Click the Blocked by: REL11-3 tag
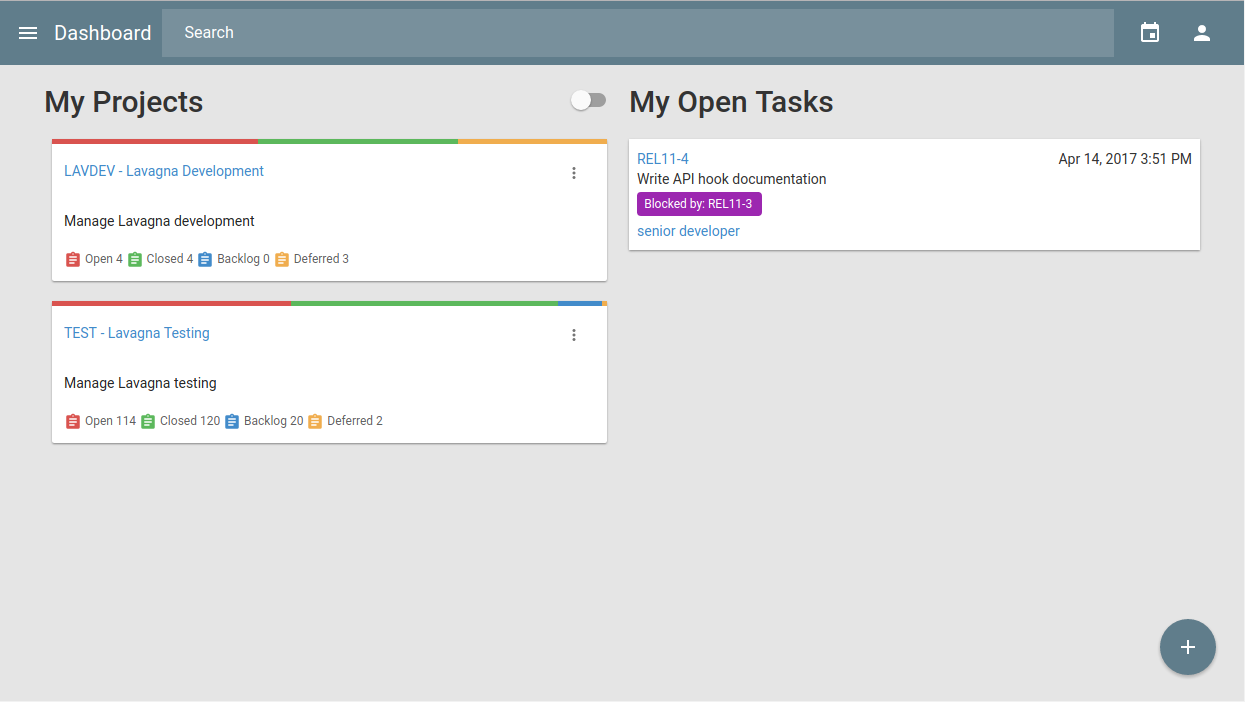Image resolution: width=1245 pixels, height=702 pixels. [x=699, y=204]
